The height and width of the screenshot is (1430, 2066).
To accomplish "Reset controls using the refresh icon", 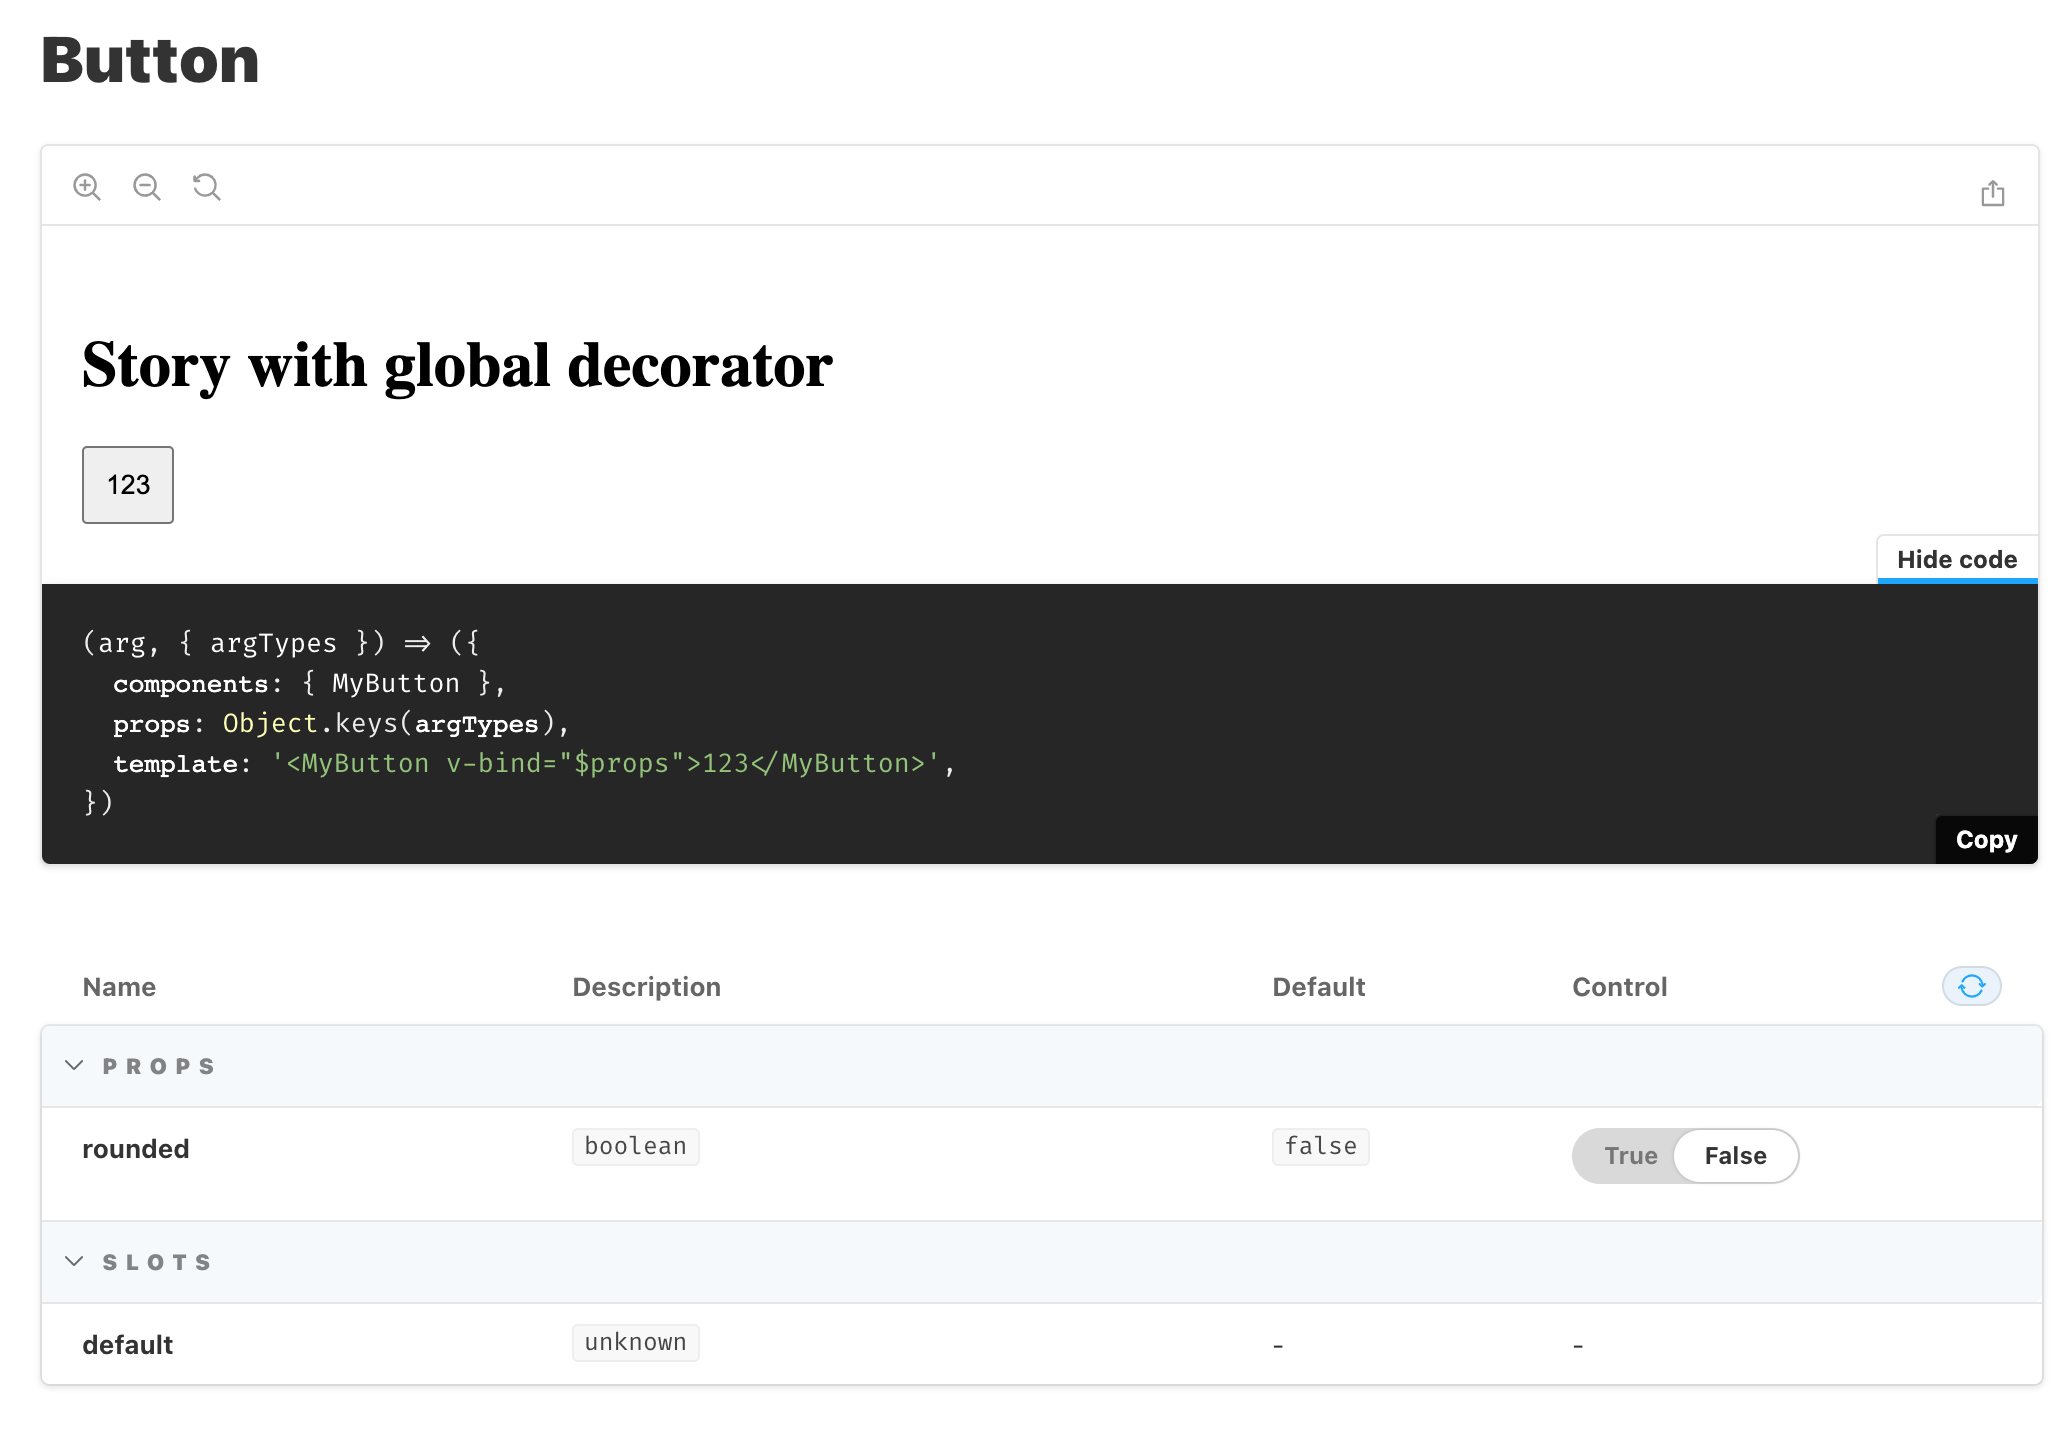I will coord(1970,986).
